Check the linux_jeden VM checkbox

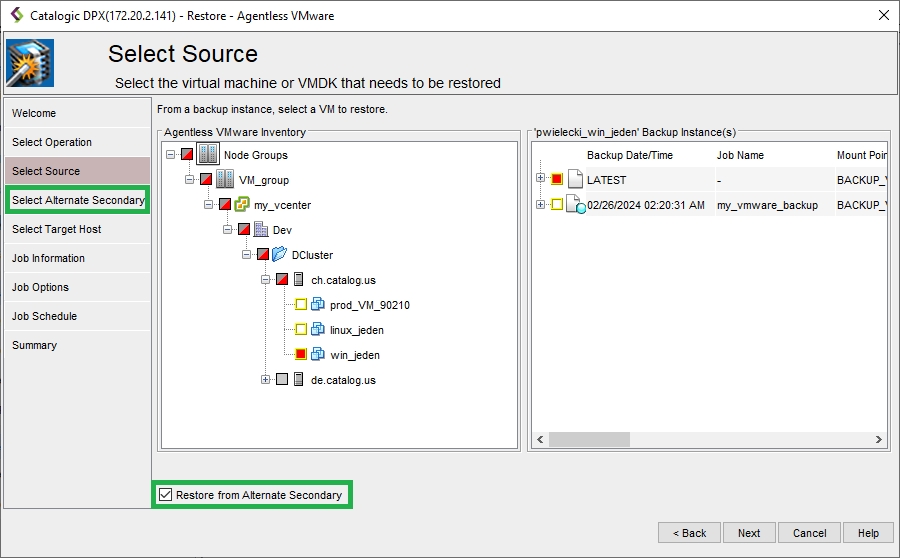[301, 330]
